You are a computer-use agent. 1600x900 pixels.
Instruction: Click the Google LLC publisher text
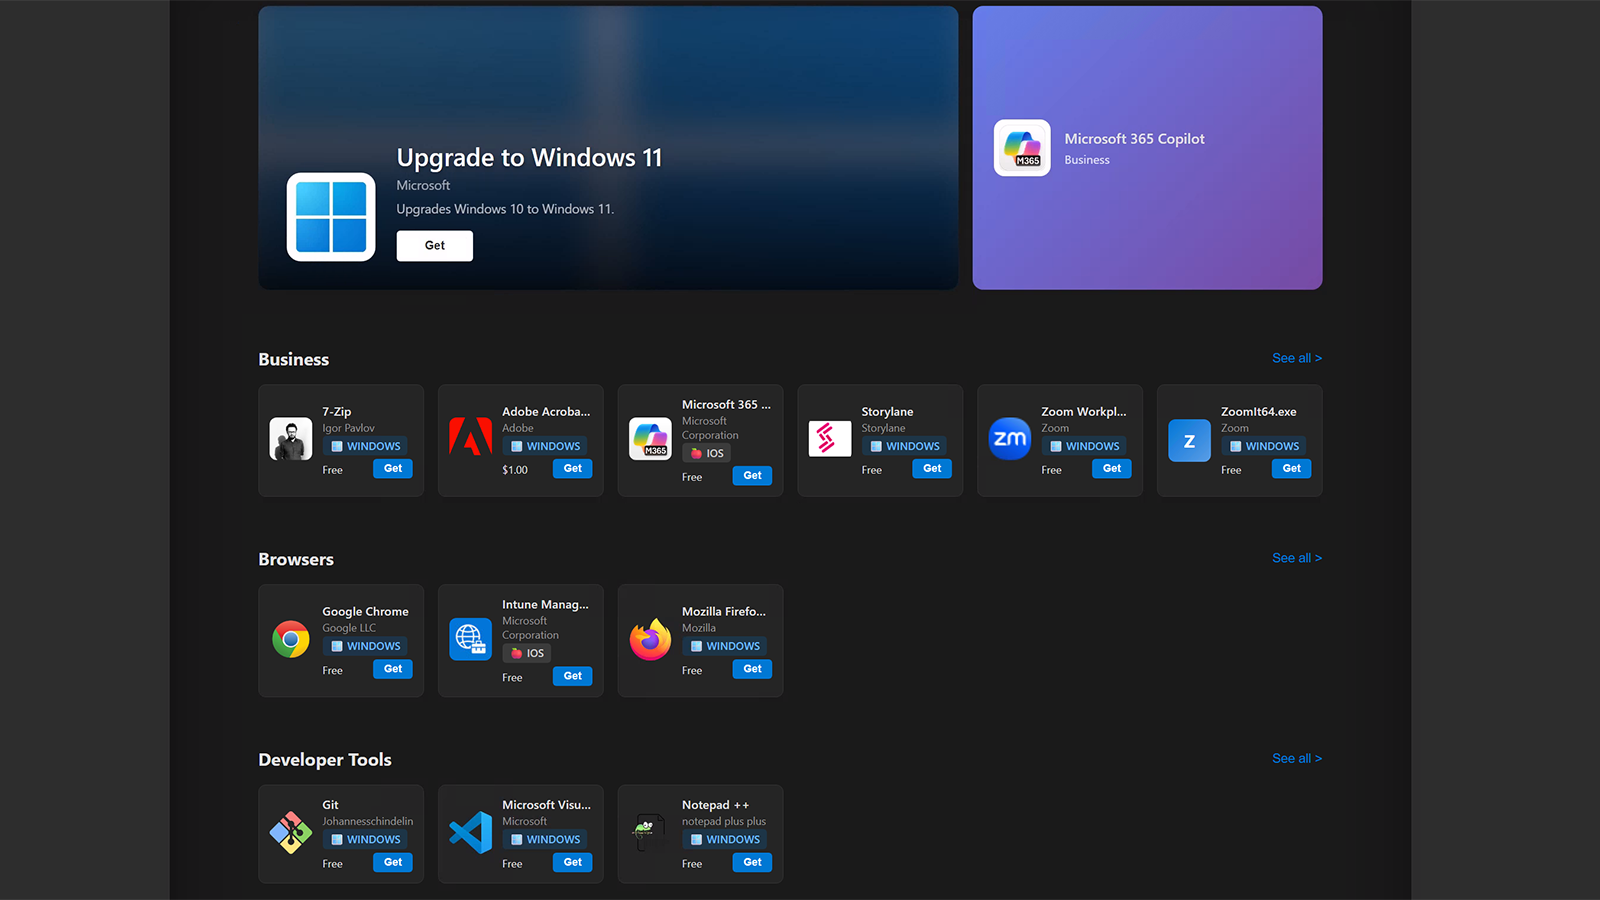coord(349,628)
